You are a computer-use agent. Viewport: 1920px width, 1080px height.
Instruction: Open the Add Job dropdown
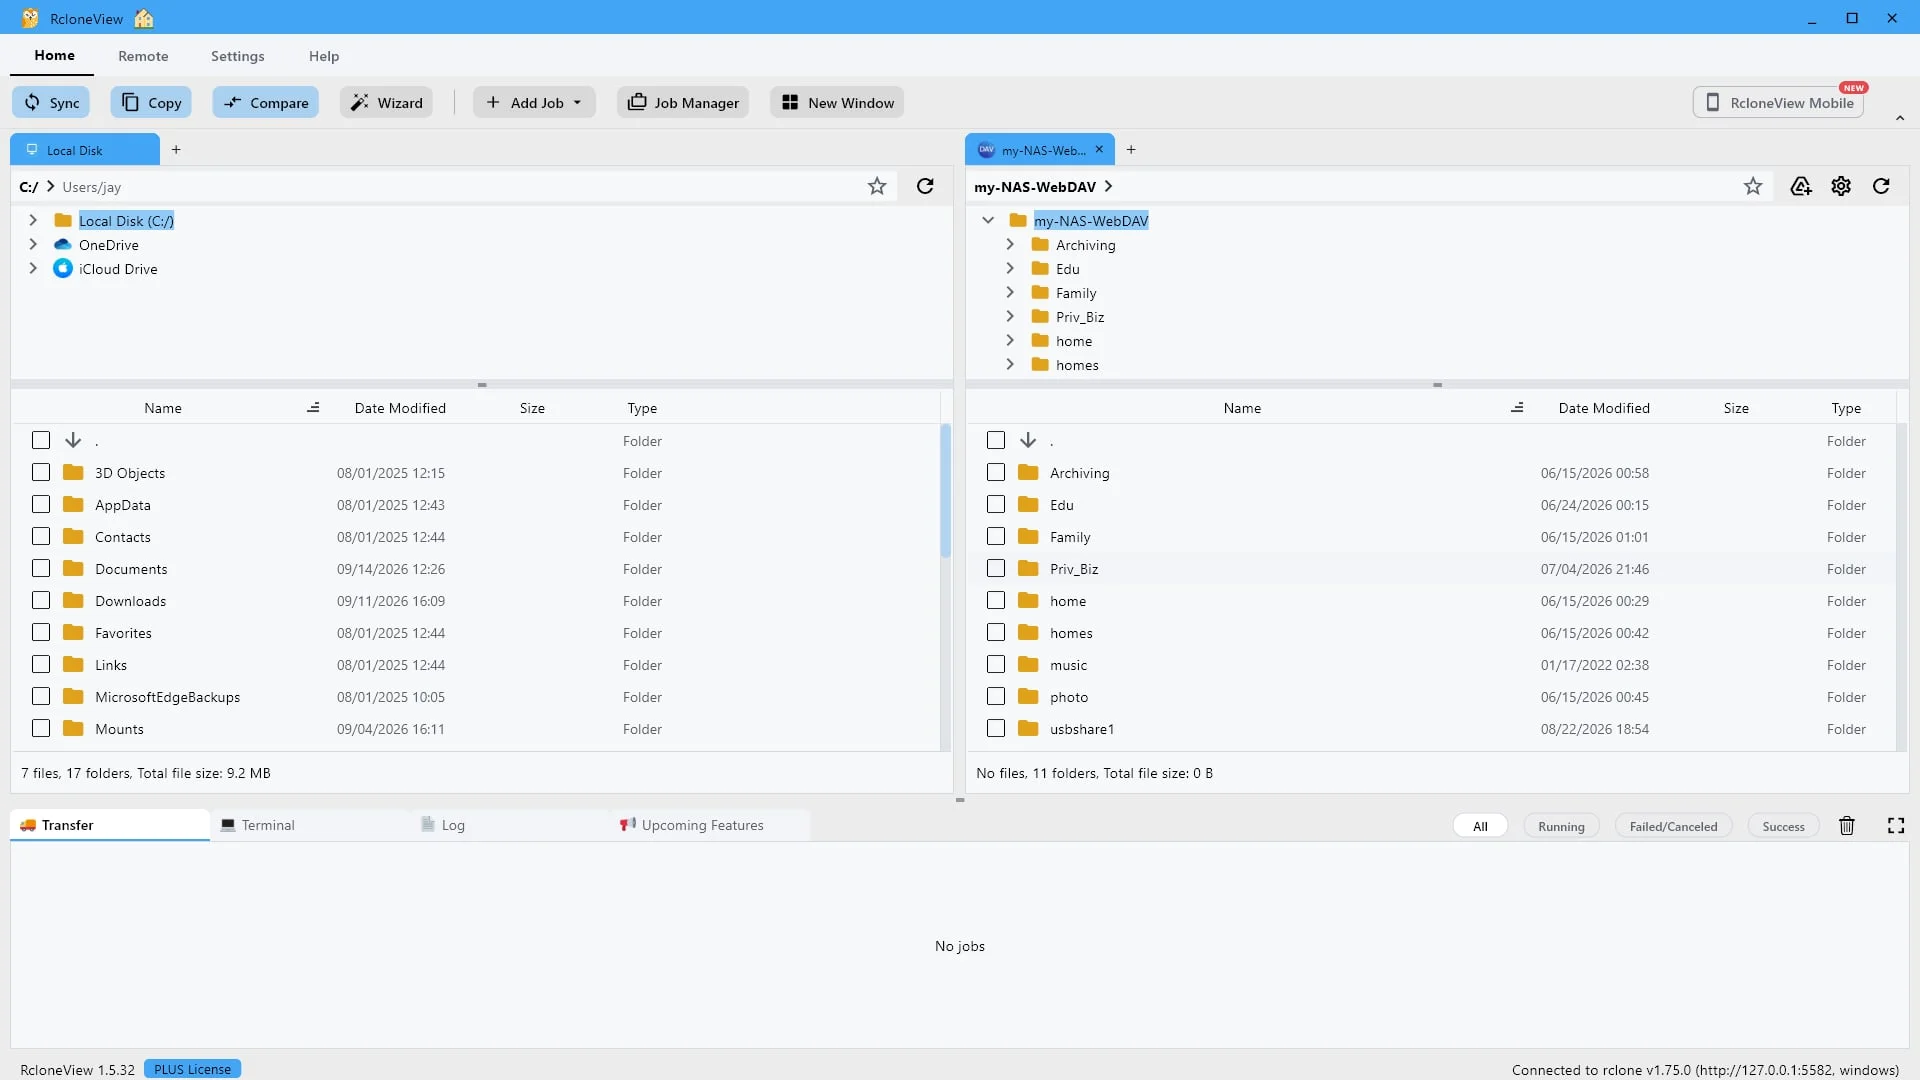click(534, 102)
